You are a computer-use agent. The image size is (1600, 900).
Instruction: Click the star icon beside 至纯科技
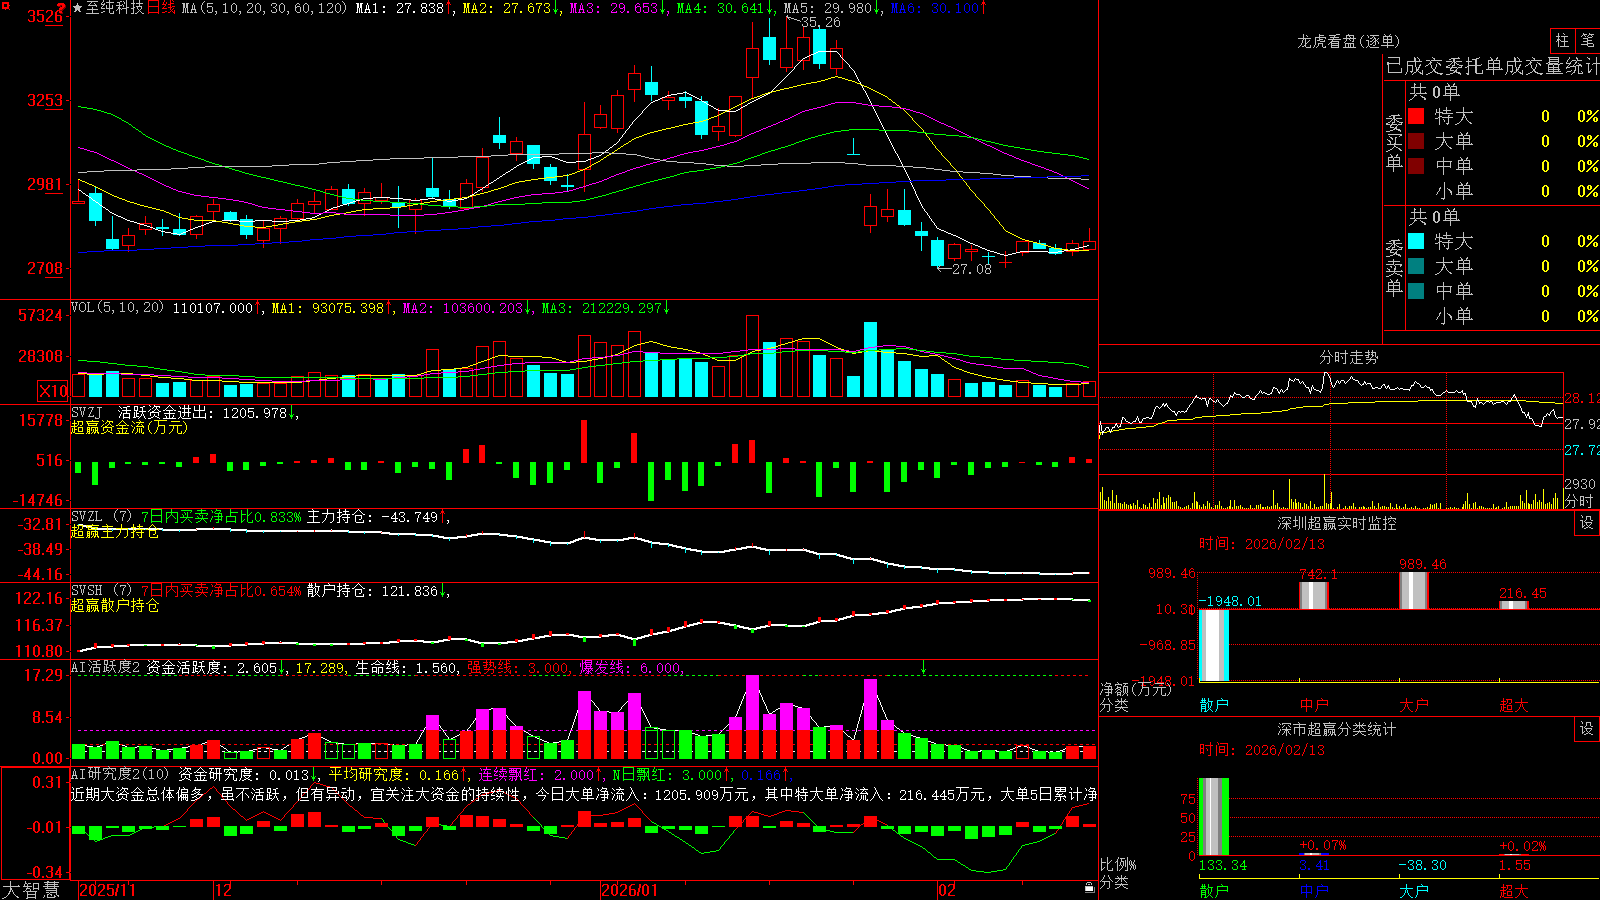[x=78, y=8]
